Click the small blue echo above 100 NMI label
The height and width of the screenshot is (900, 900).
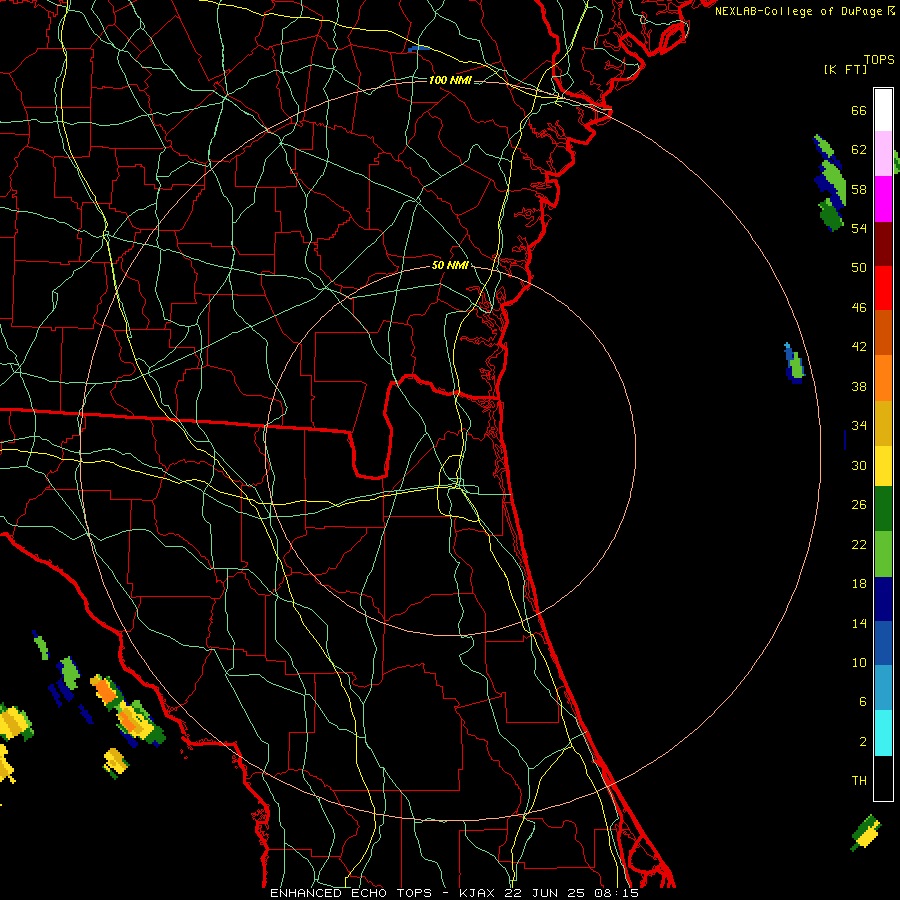pos(418,49)
